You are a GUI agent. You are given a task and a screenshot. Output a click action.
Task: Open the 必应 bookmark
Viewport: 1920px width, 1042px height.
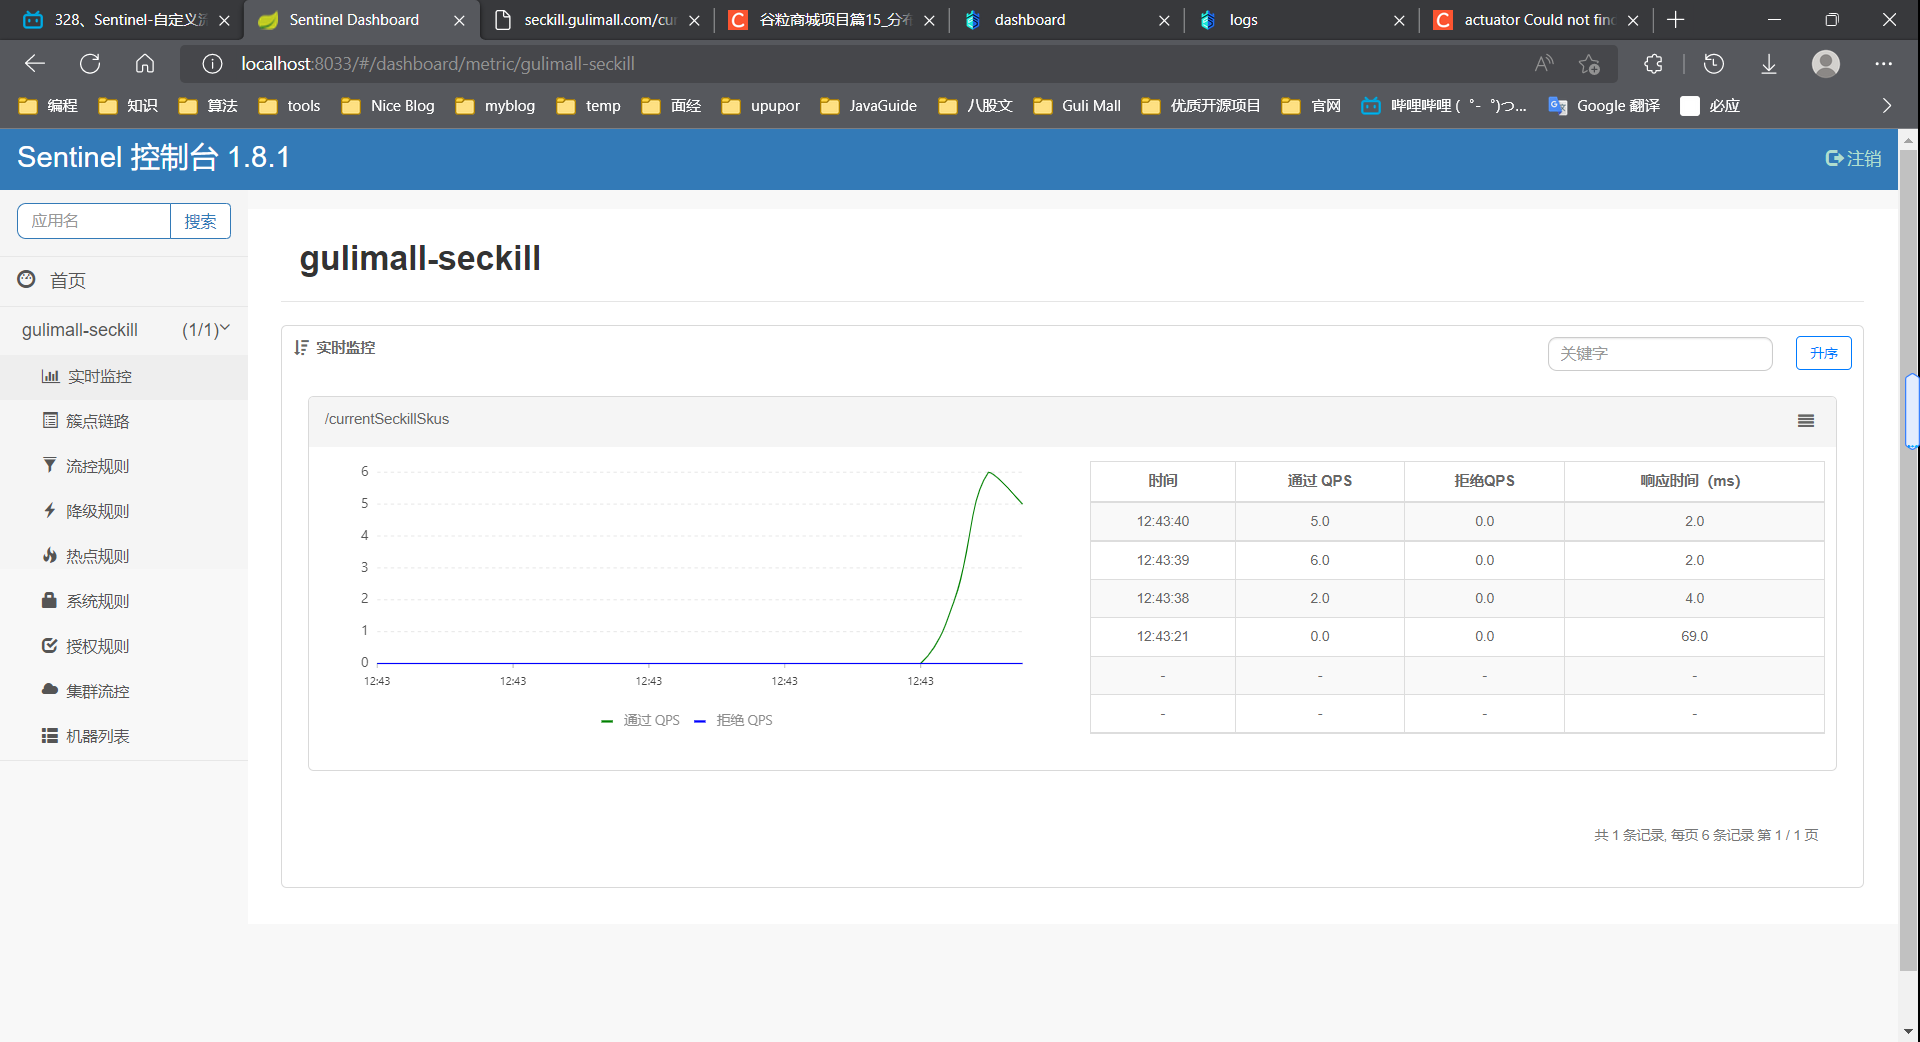click(x=1711, y=106)
